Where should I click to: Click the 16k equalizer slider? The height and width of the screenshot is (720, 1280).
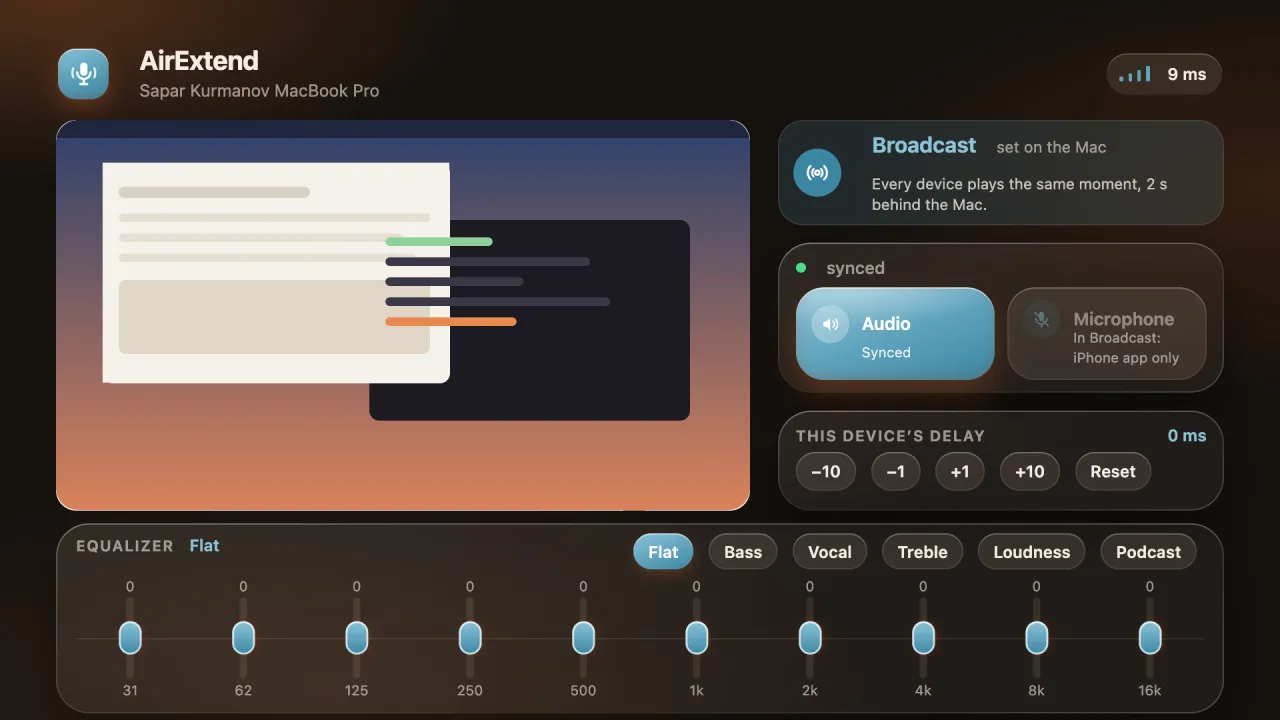pos(1150,638)
